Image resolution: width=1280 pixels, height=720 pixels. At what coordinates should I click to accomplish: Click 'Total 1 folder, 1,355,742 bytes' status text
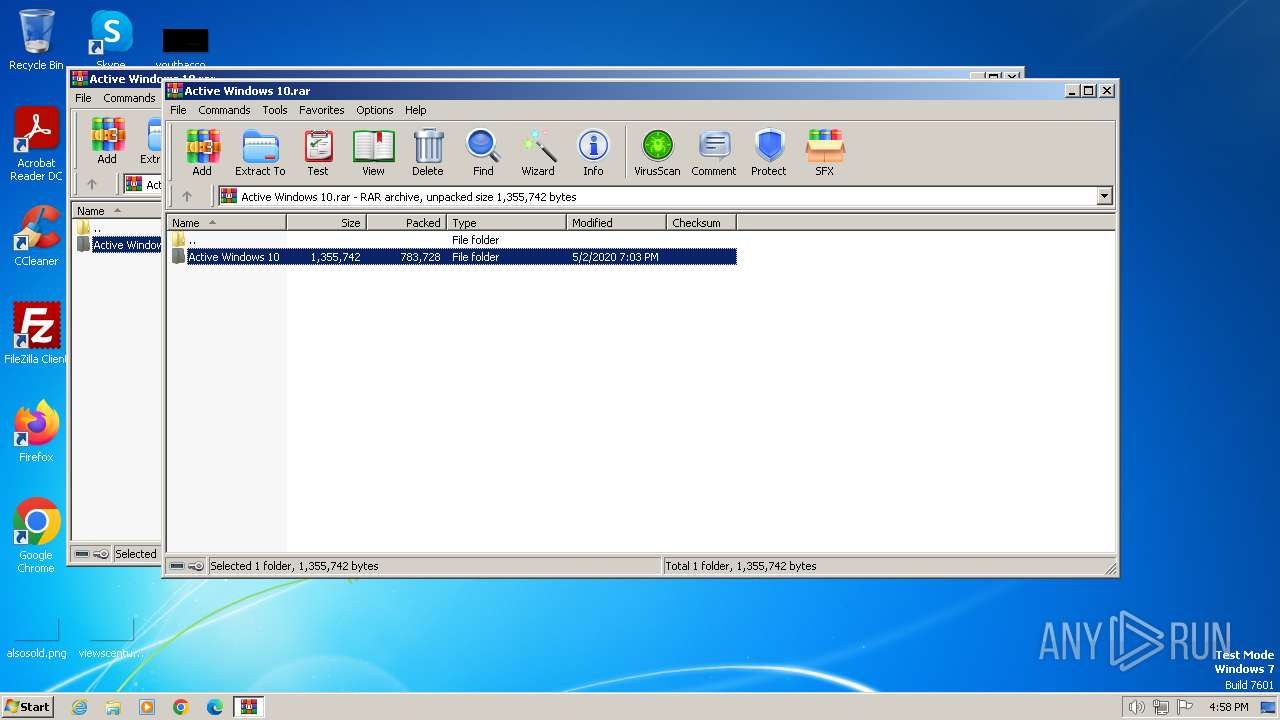coord(741,566)
